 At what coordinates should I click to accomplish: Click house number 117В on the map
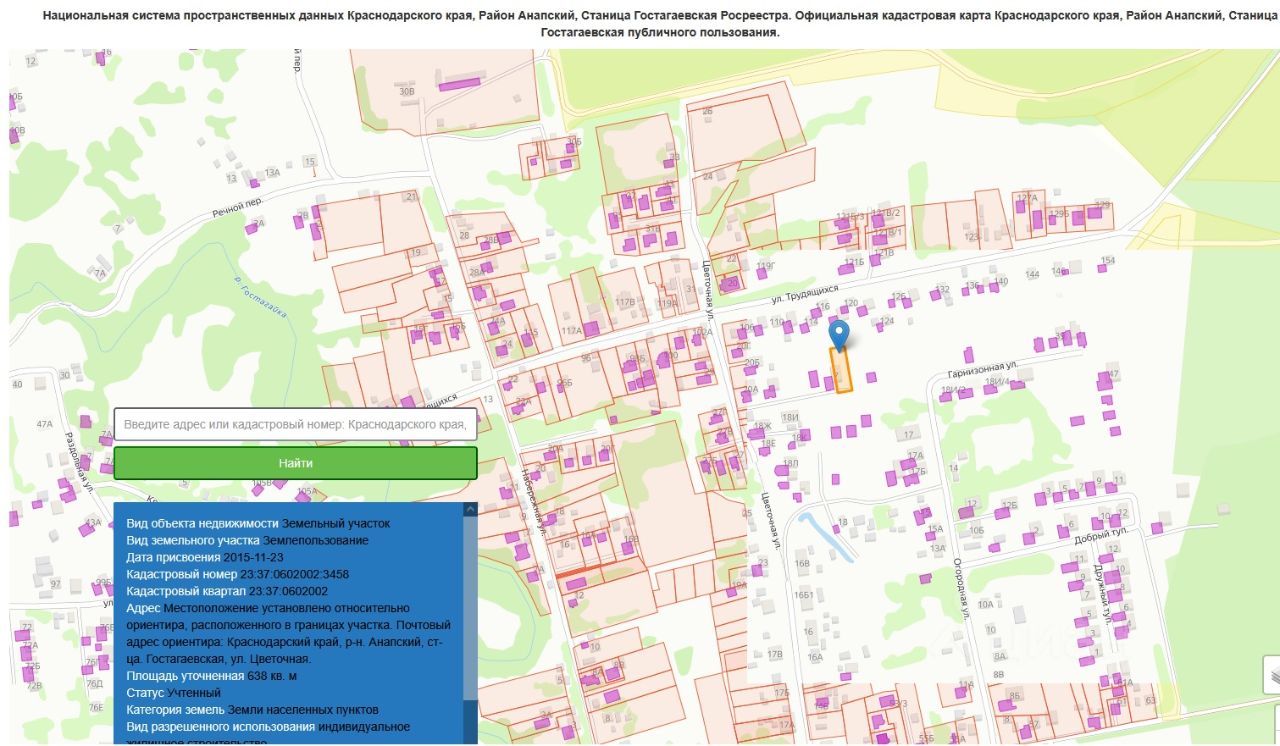[625, 301]
